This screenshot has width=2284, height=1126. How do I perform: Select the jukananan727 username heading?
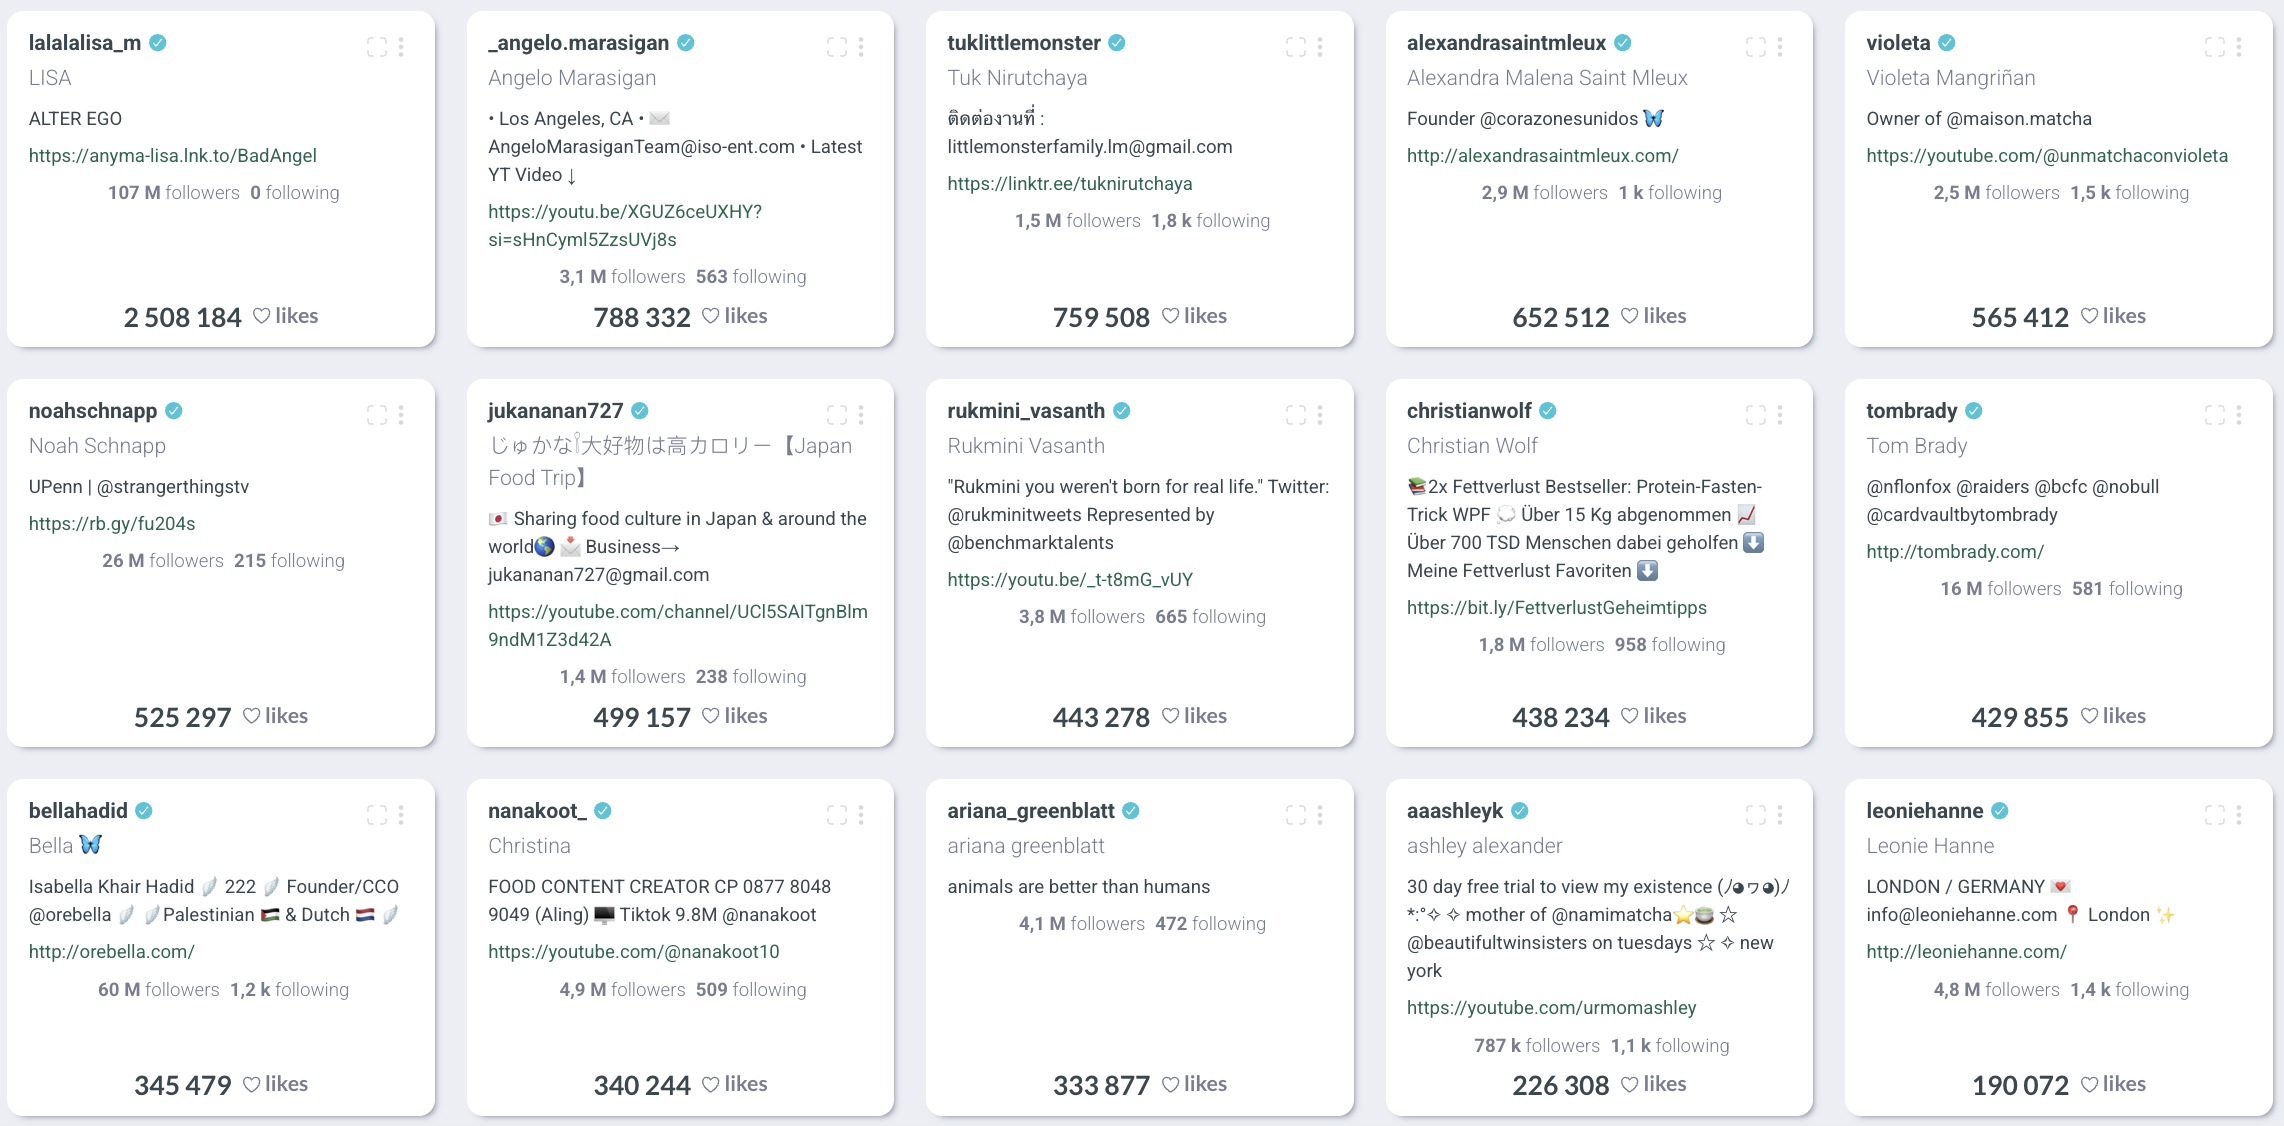[x=555, y=411]
